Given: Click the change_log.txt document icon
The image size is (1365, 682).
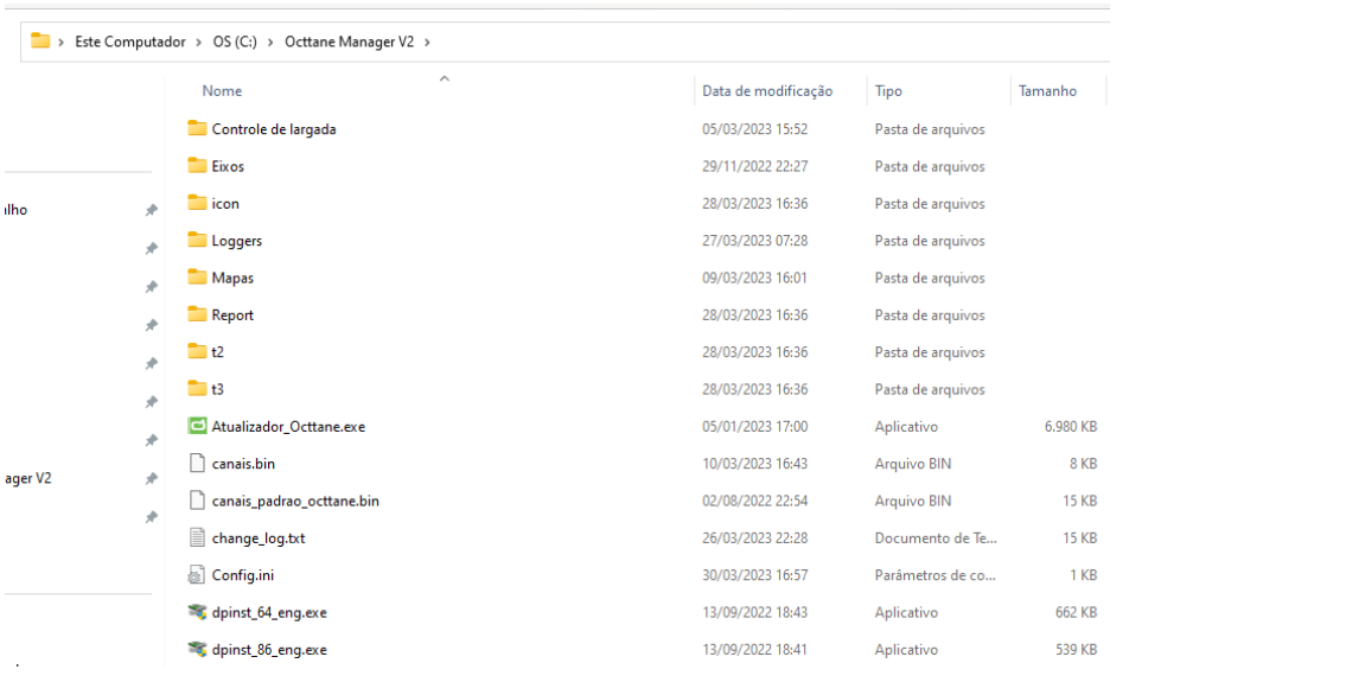Looking at the screenshot, I should tap(197, 539).
